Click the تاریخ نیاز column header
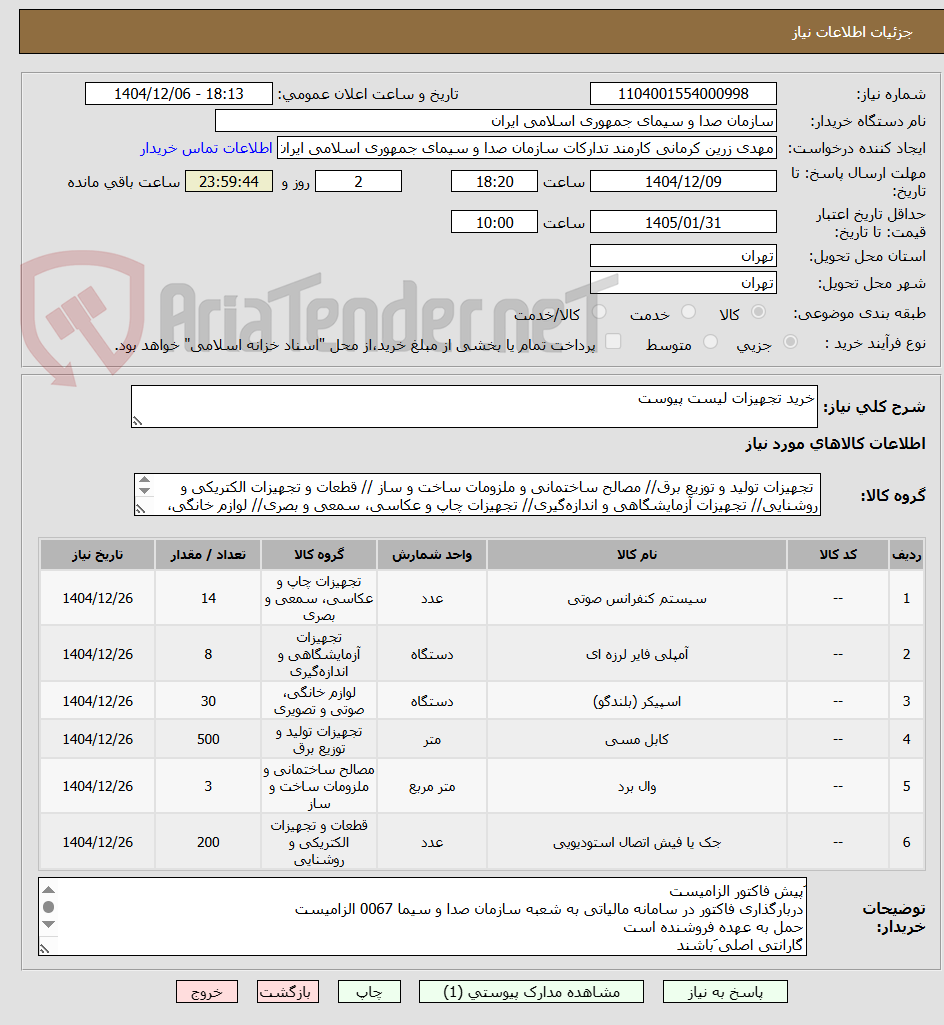Image resolution: width=944 pixels, height=1025 pixels. [97, 555]
